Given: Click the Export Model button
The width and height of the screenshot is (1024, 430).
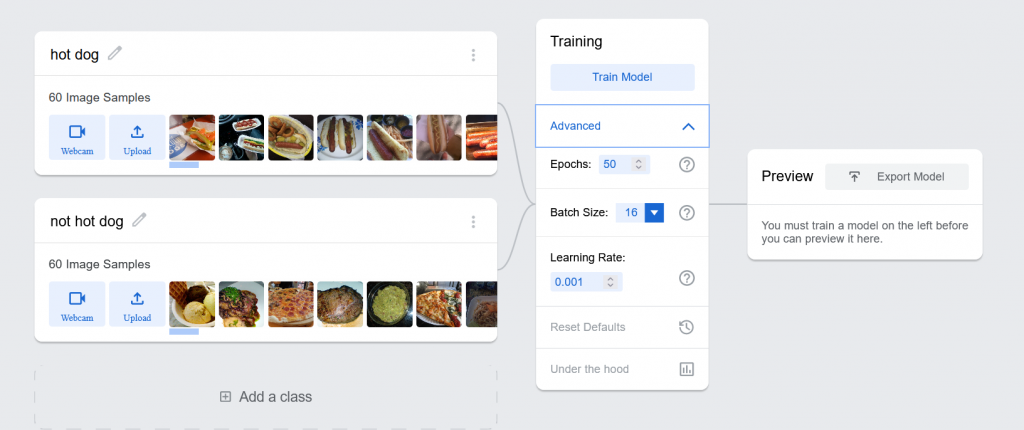Looking at the screenshot, I should click(898, 177).
